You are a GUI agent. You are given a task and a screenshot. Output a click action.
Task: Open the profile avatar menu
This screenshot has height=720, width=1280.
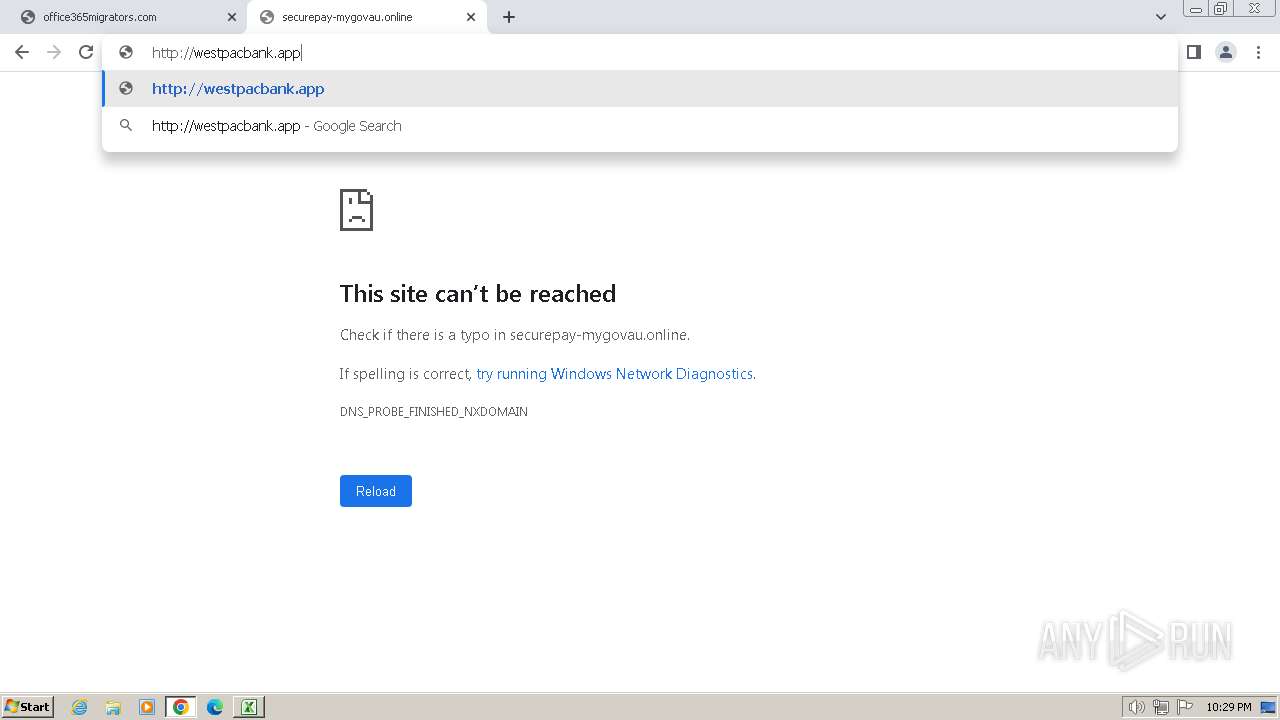coord(1226,52)
